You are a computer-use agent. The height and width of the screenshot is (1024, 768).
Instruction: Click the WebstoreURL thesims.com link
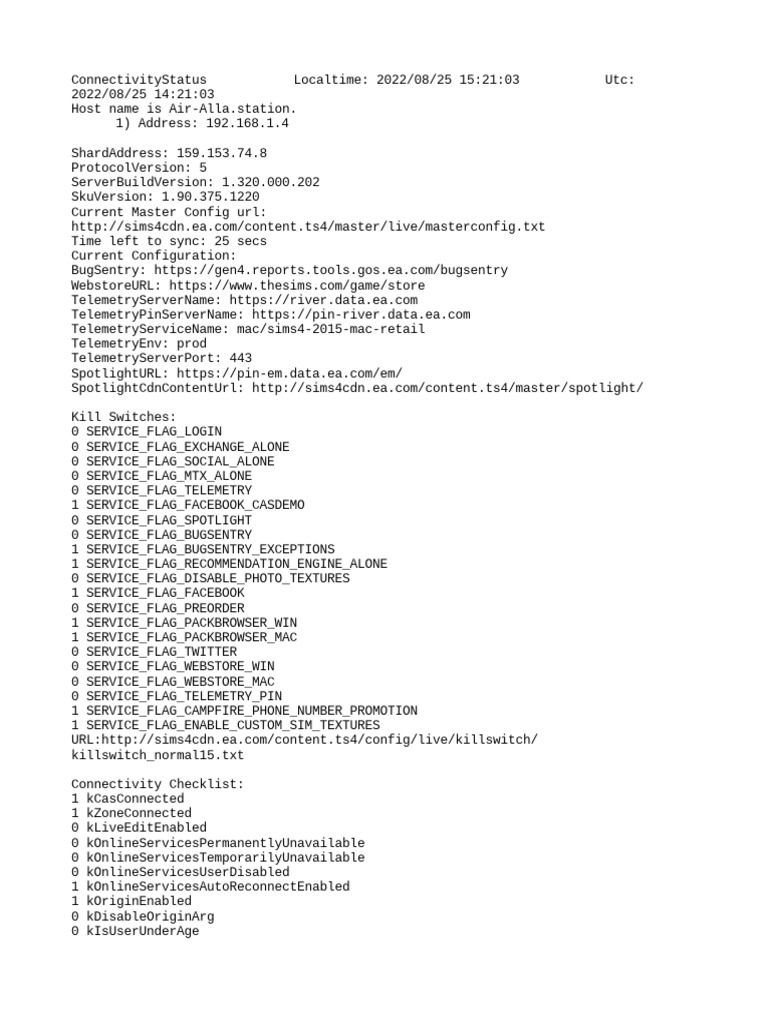pyautogui.click(x=296, y=285)
